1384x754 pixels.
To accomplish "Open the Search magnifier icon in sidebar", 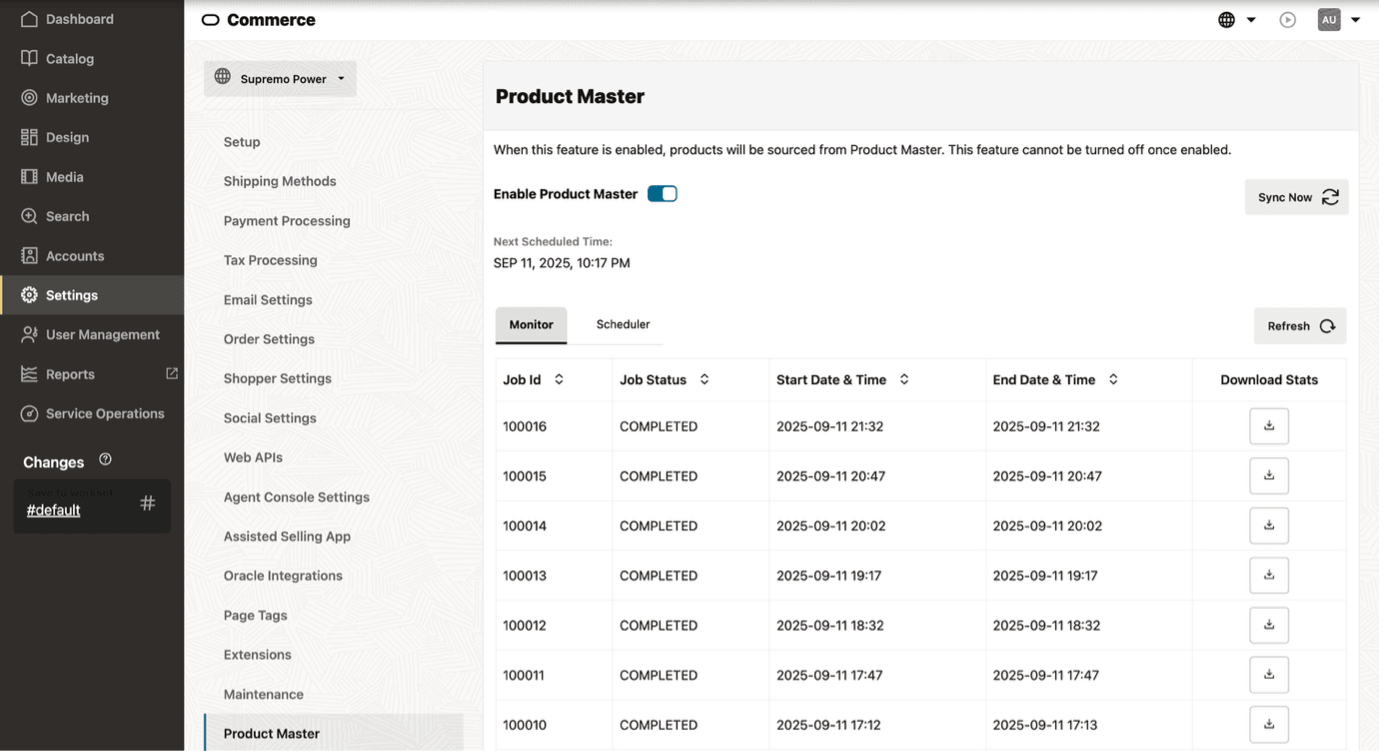I will 30,216.
